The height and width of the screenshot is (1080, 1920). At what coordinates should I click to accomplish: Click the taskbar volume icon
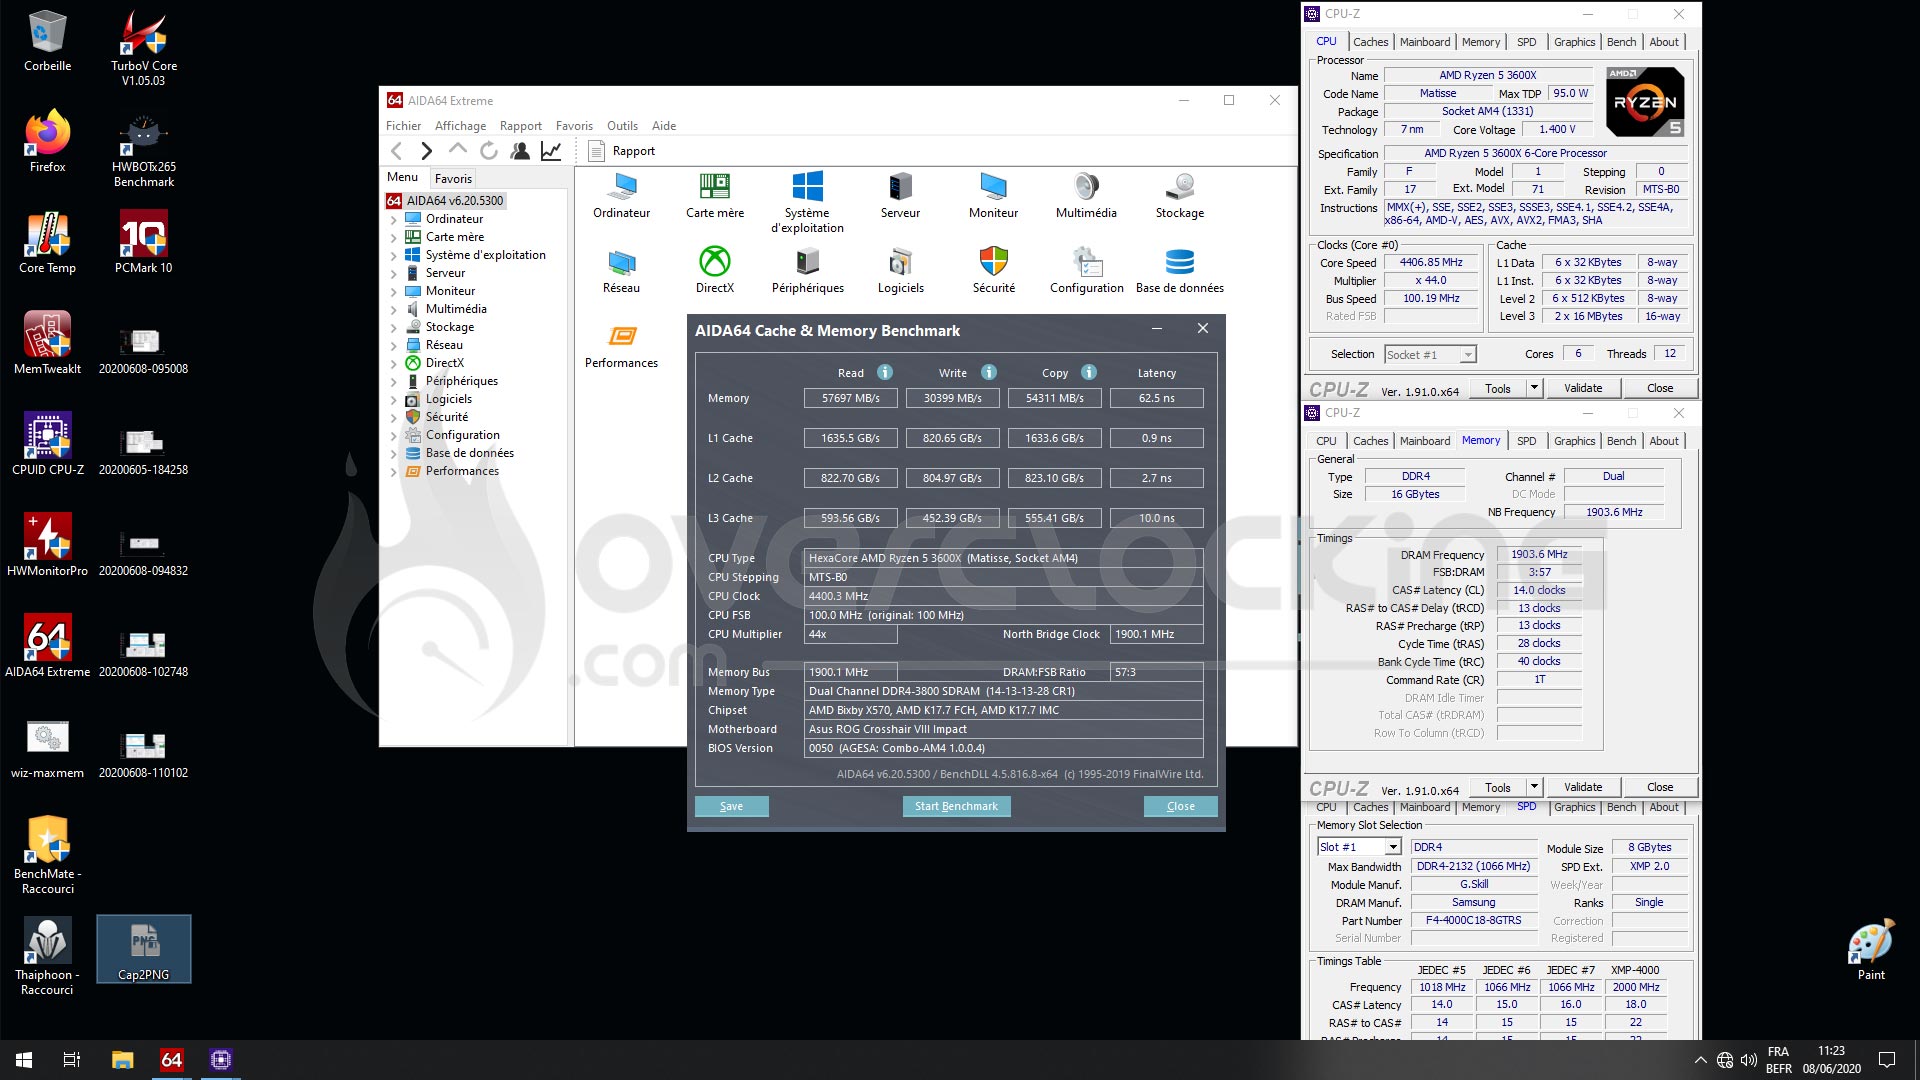click(x=1749, y=1060)
